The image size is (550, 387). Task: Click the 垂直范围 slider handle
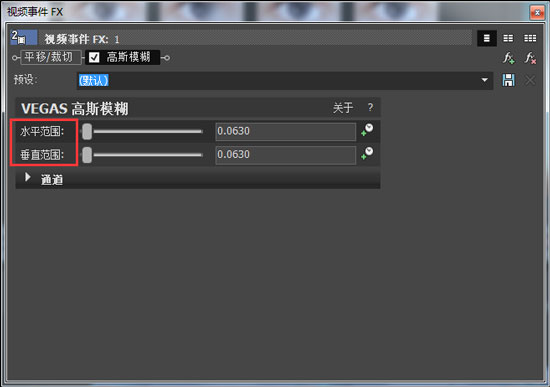(87, 155)
